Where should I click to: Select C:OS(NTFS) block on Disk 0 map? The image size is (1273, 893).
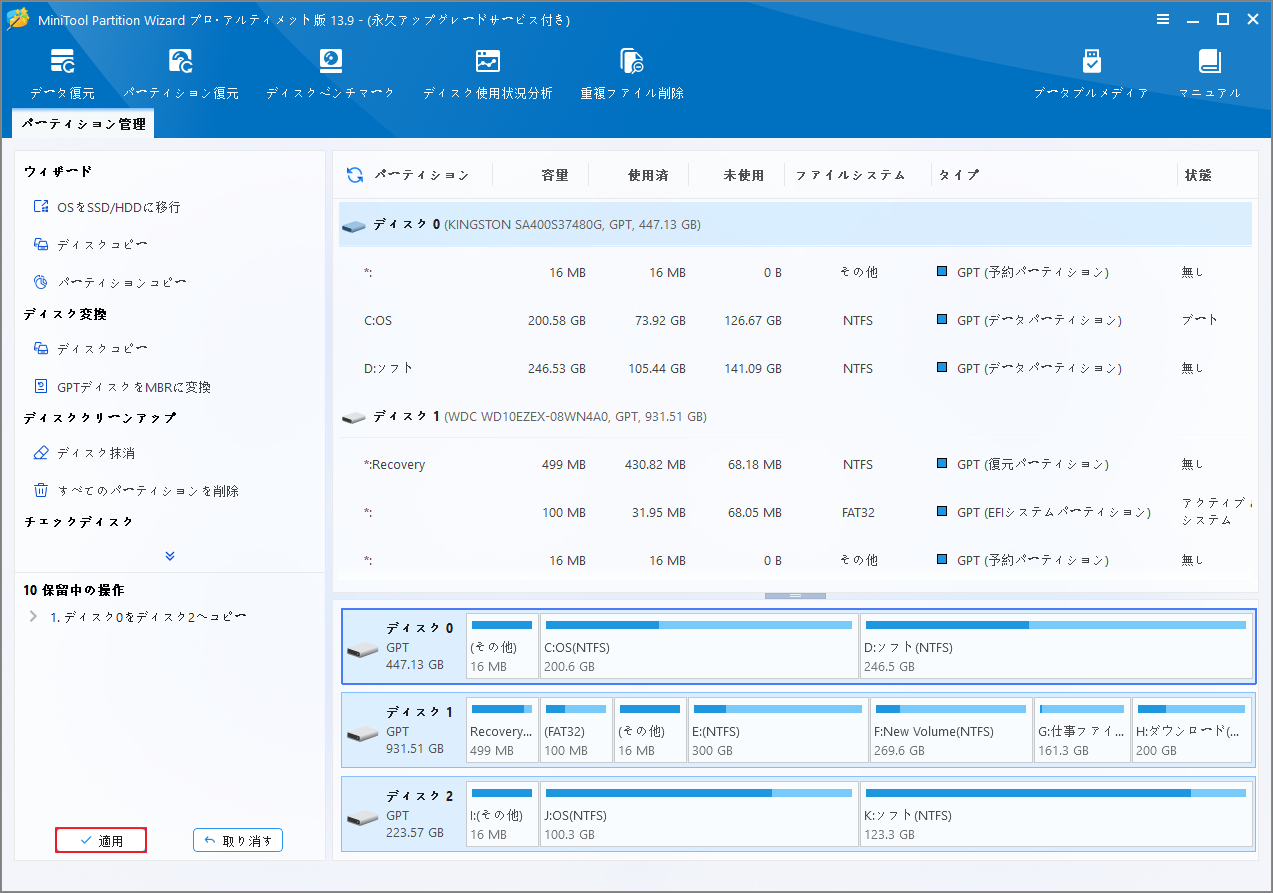click(x=699, y=646)
